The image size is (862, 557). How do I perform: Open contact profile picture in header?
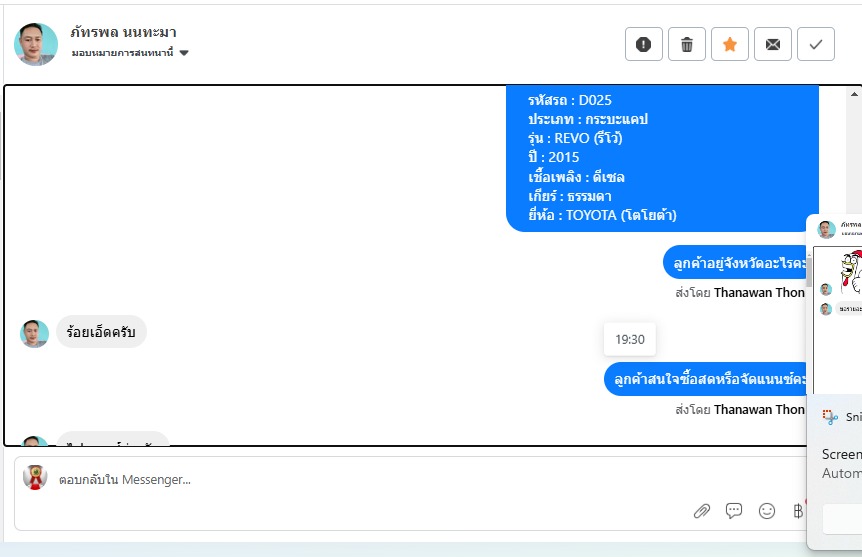tap(36, 44)
